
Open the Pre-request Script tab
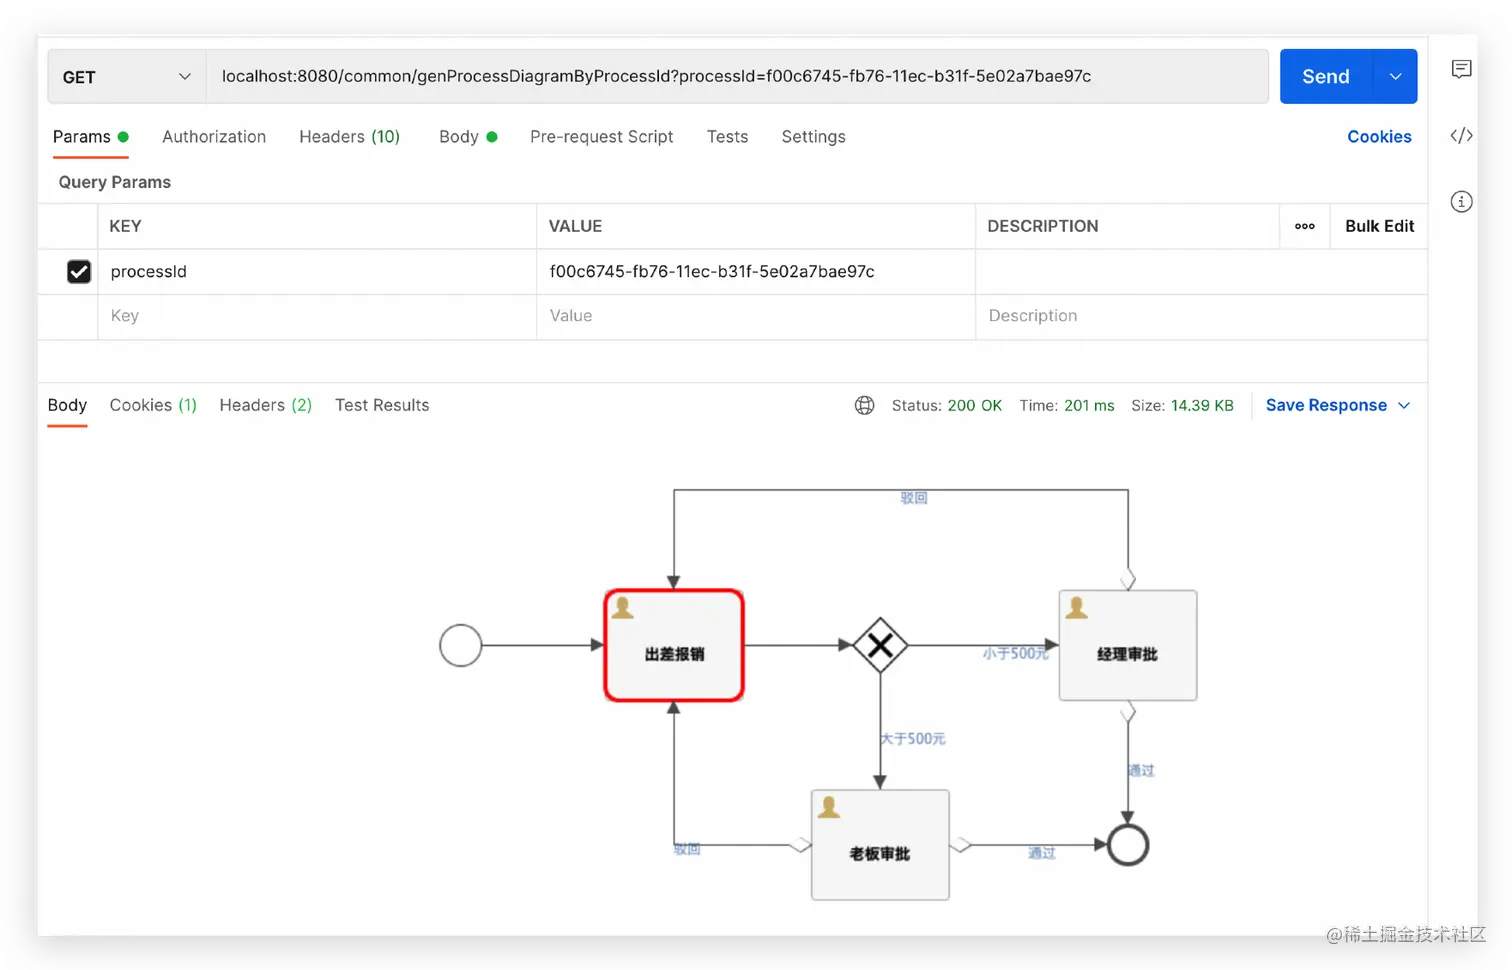pyautogui.click(x=601, y=137)
